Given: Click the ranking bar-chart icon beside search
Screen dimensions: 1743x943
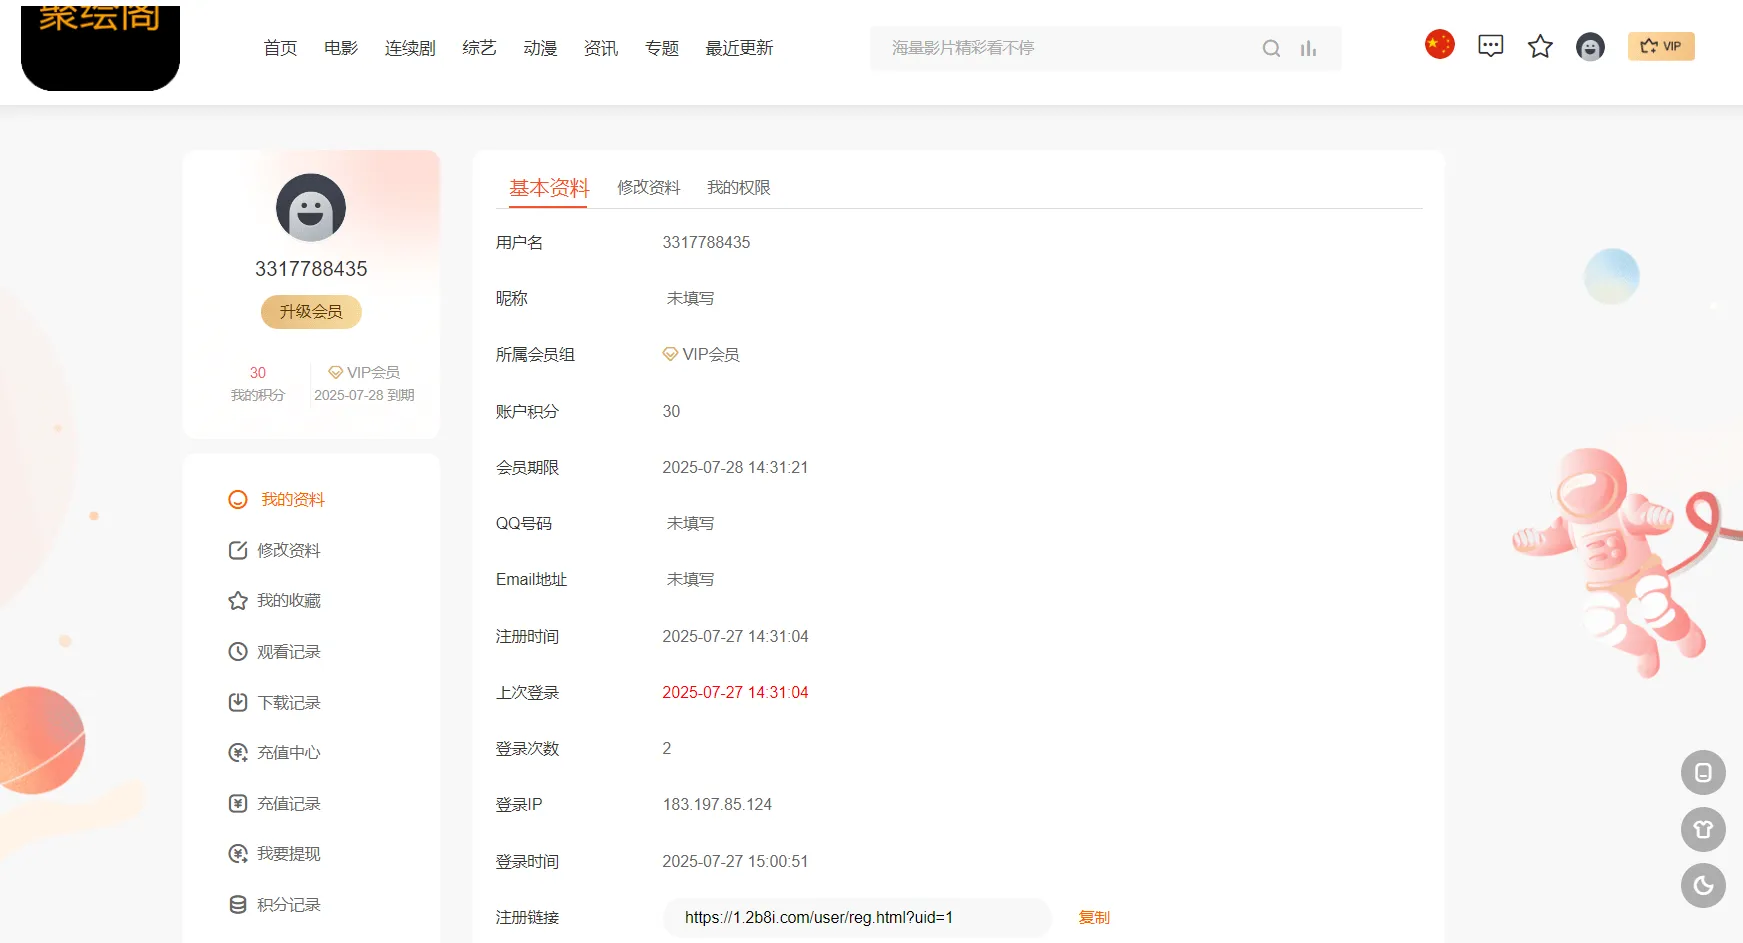Looking at the screenshot, I should point(1307,47).
